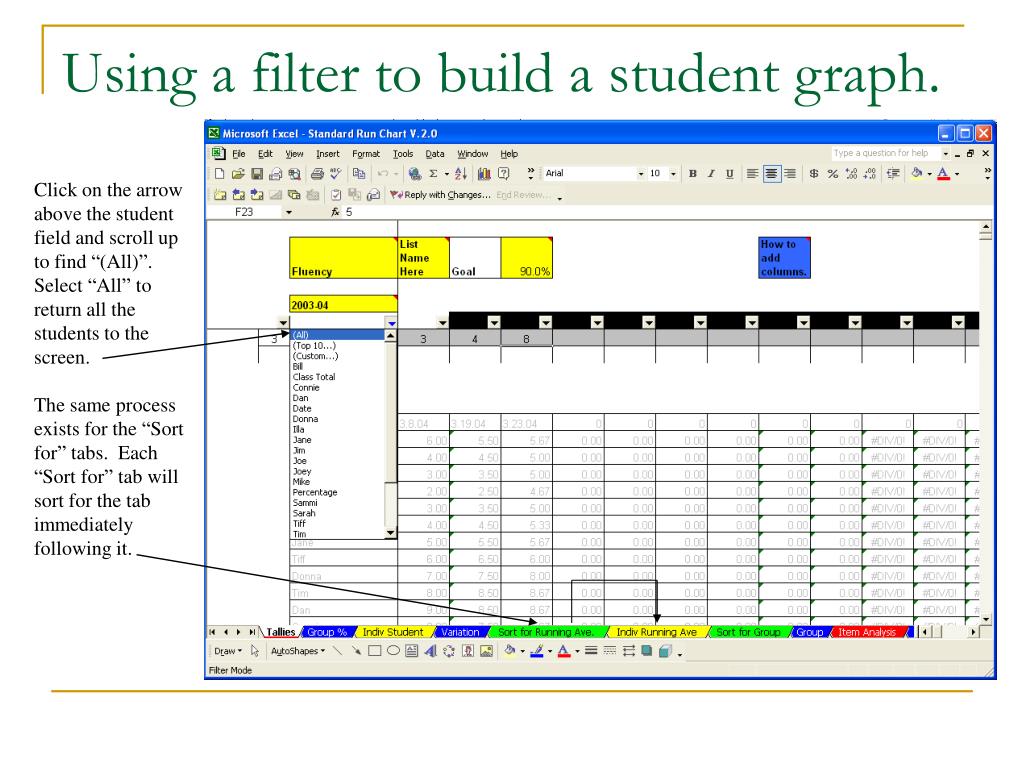Click the Increase Decimal icon

pyautogui.click(x=851, y=174)
